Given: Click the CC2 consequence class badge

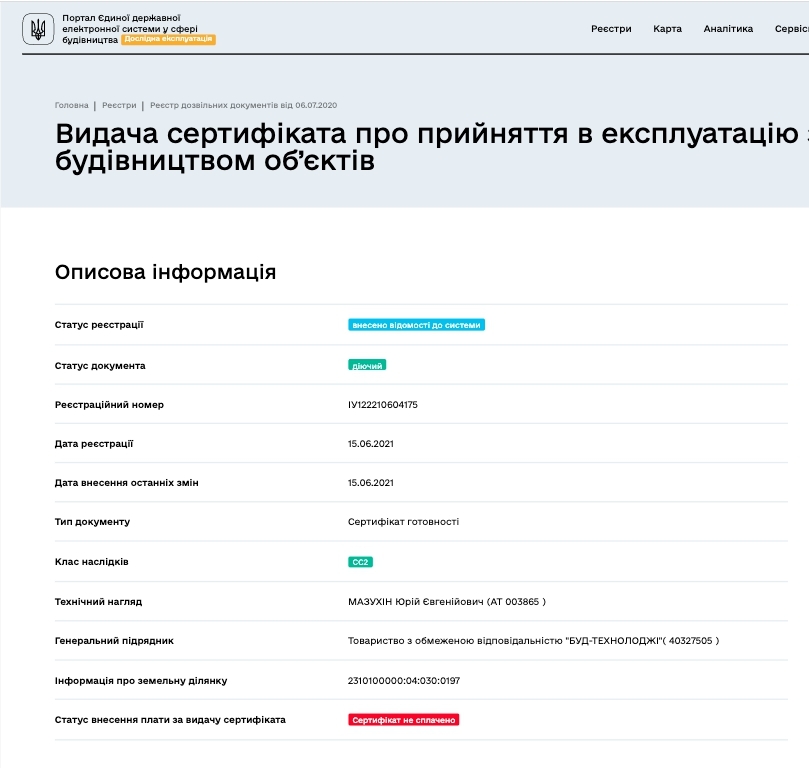Looking at the screenshot, I should pos(360,562).
